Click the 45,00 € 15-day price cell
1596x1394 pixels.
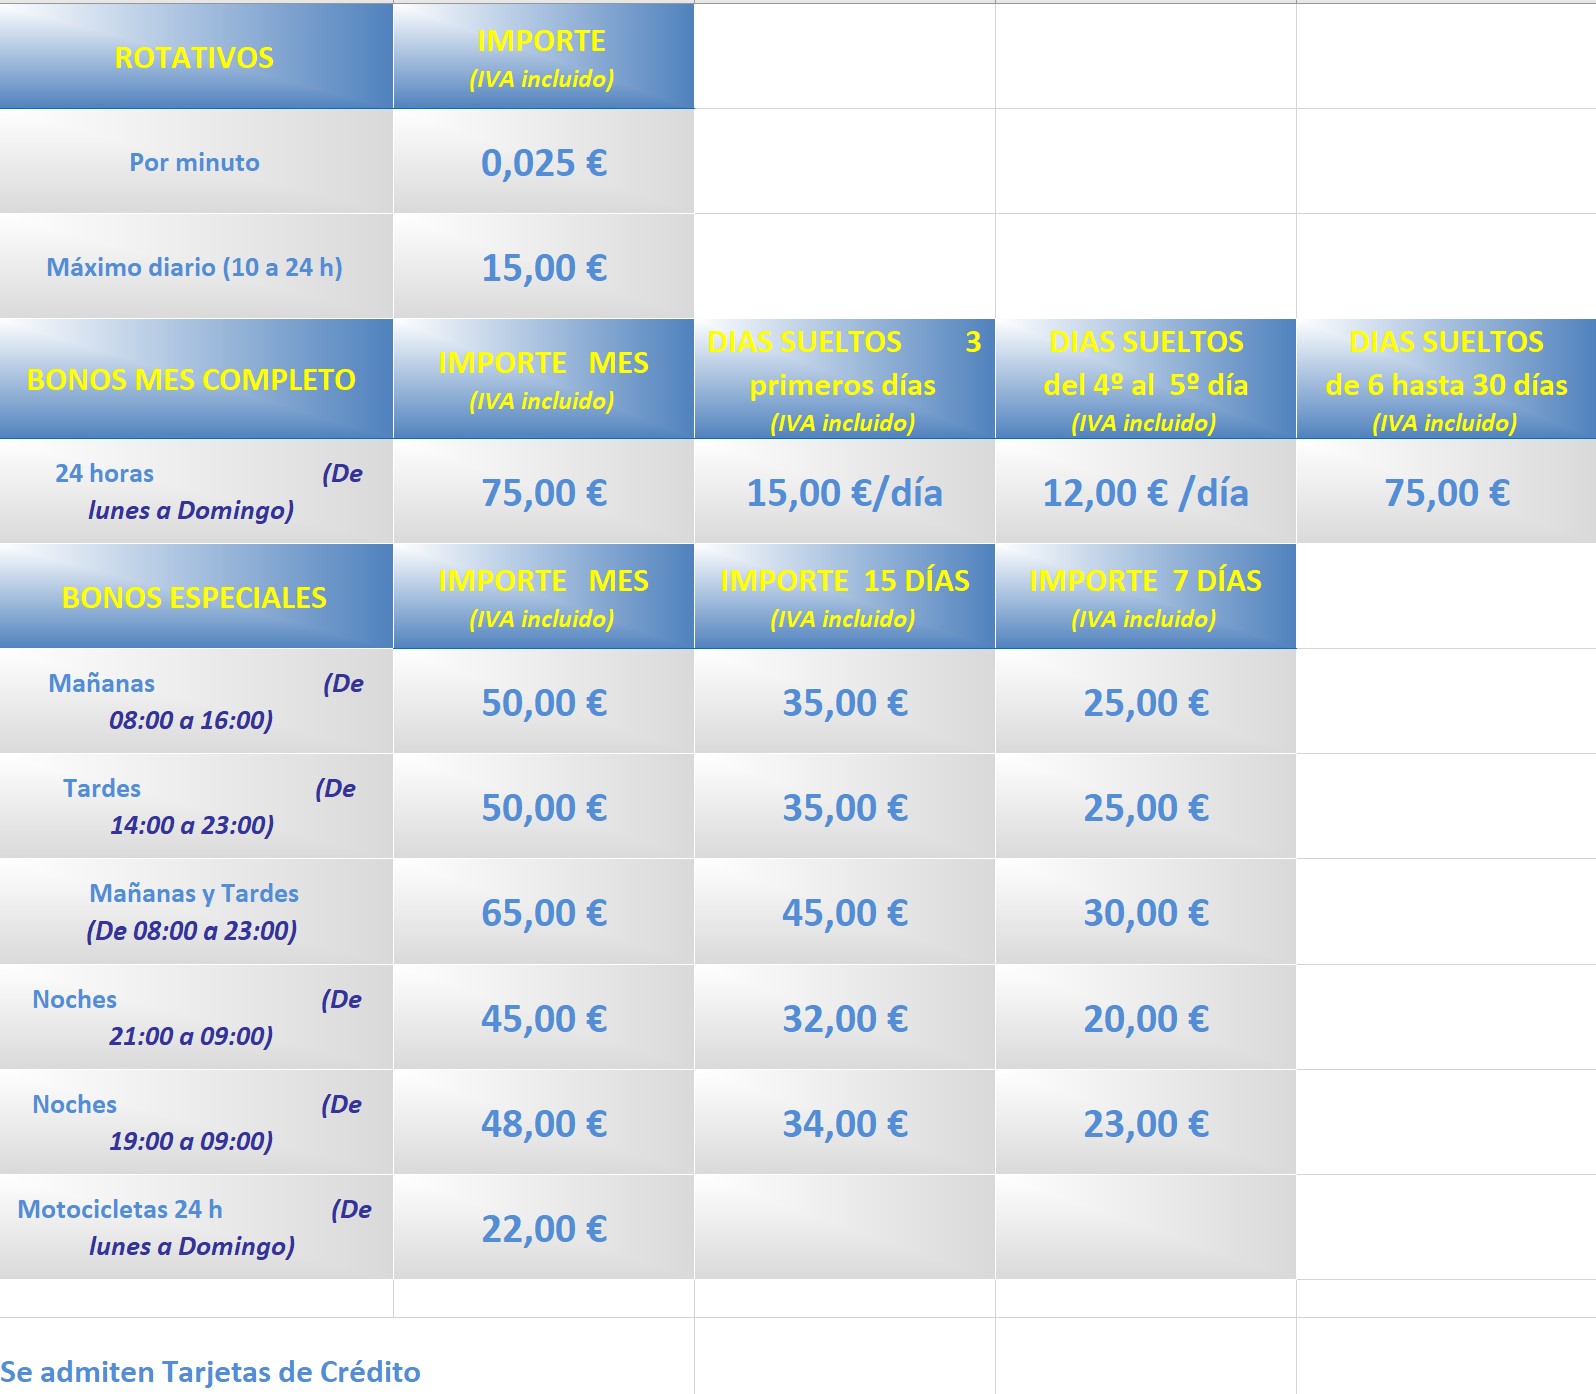click(844, 913)
